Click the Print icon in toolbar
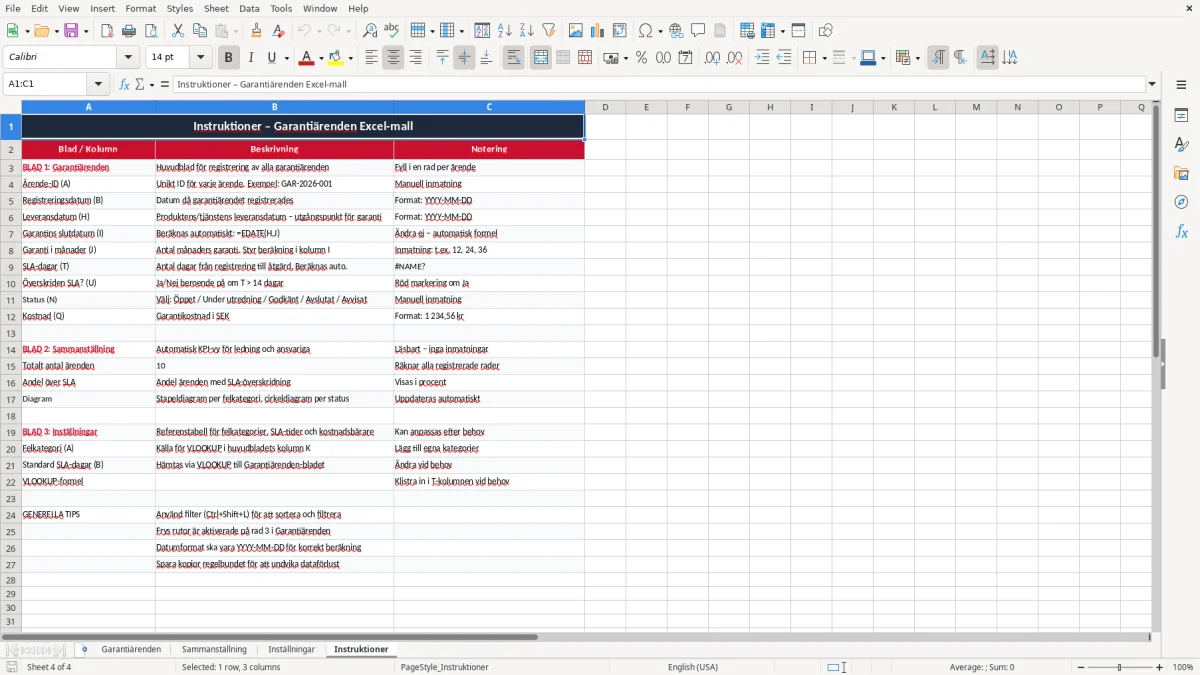This screenshot has width=1200, height=675. tap(129, 30)
